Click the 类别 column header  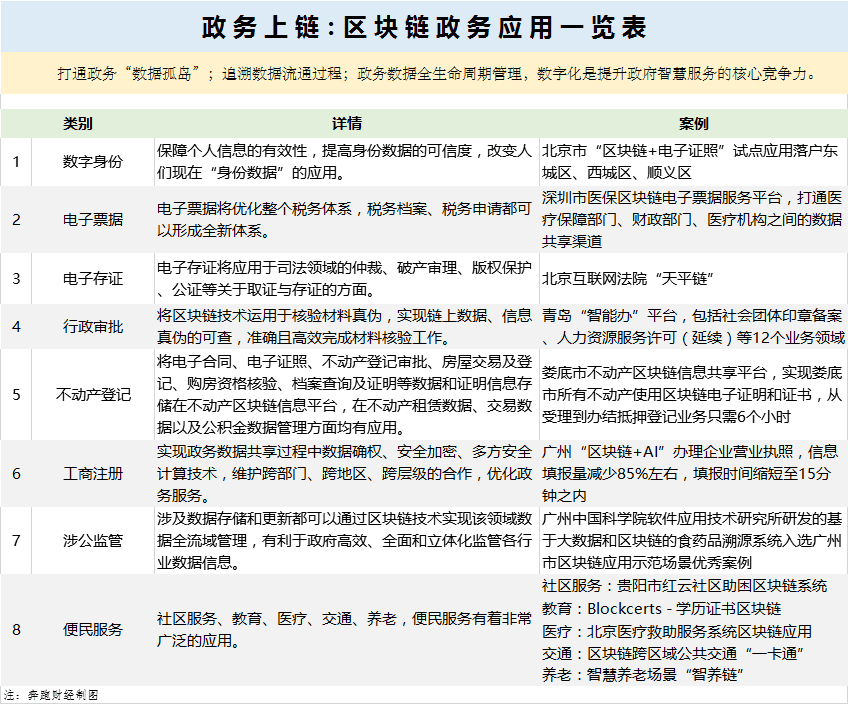(x=77, y=124)
